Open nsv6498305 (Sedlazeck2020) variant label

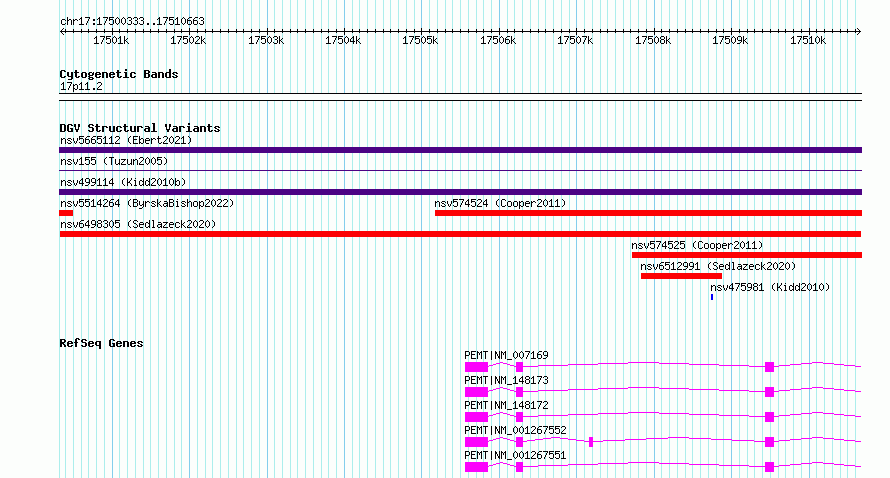point(138,224)
